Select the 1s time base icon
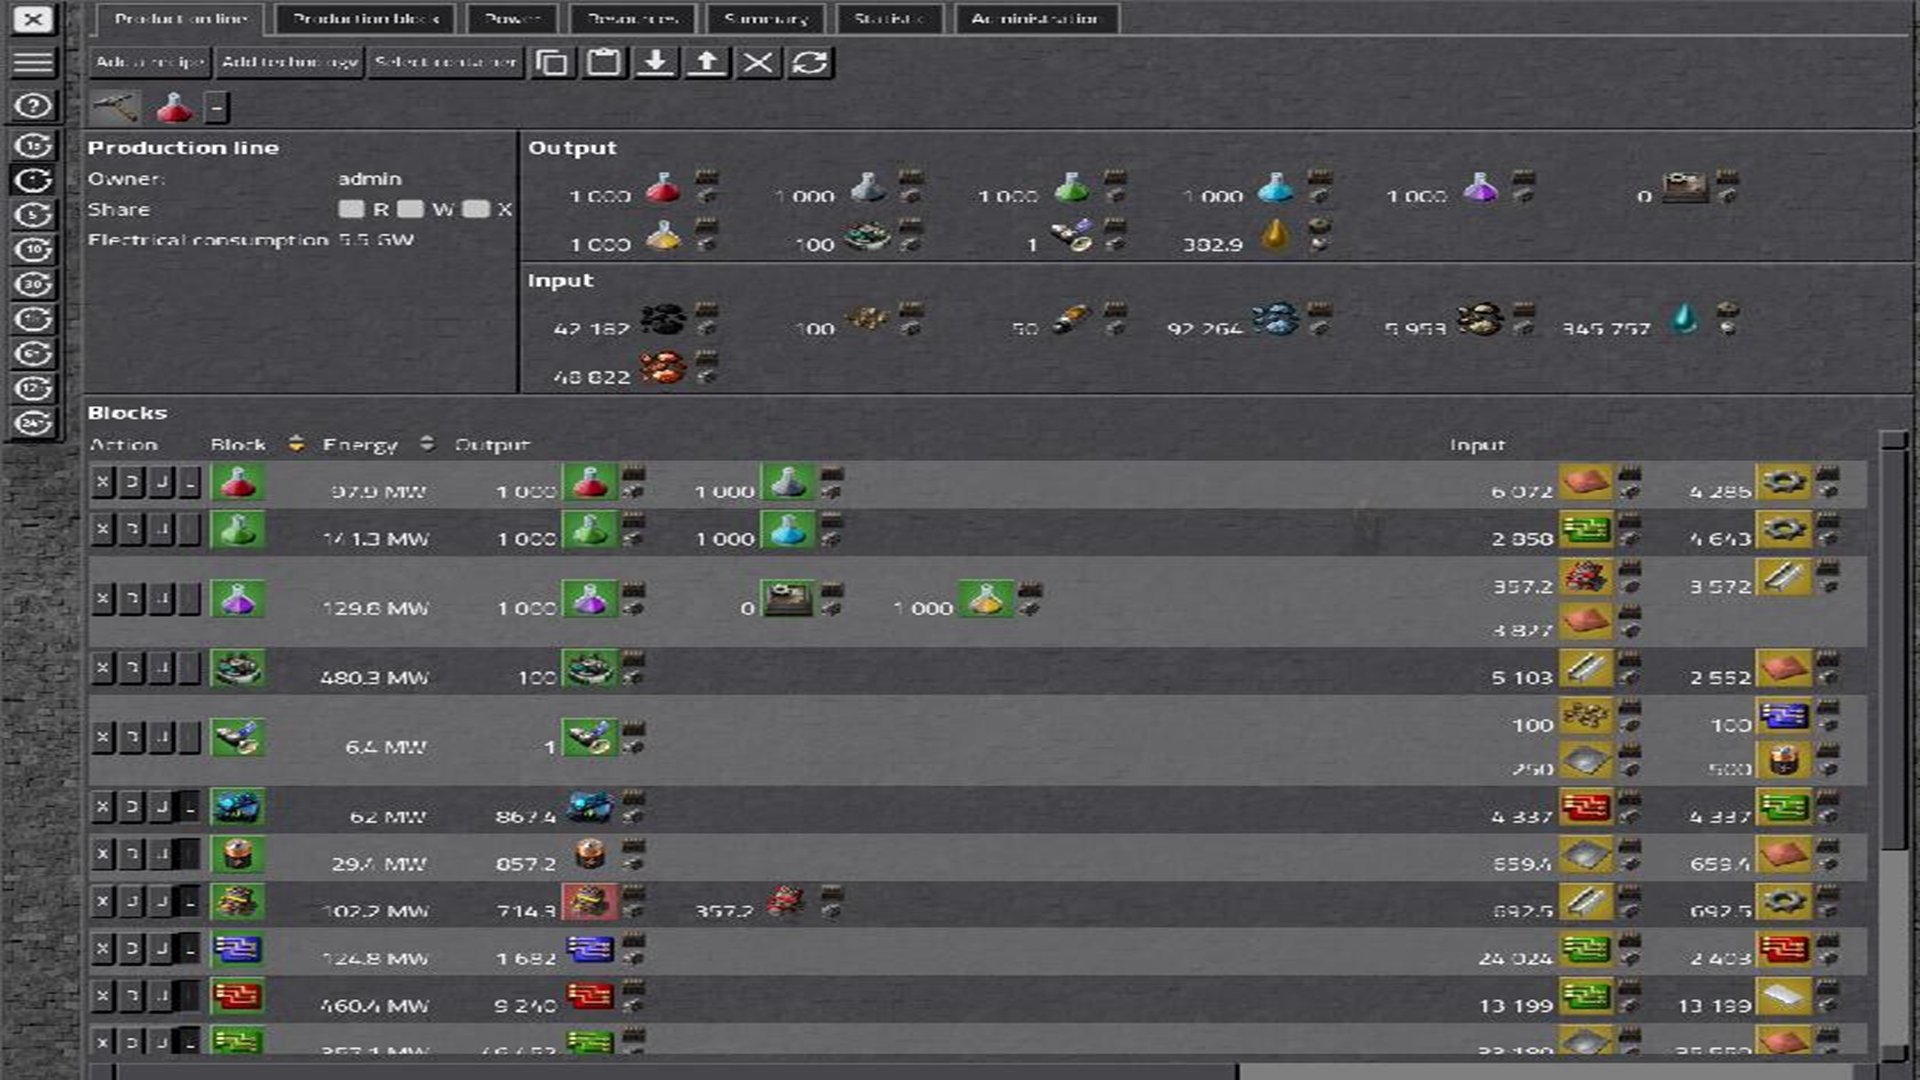Viewport: 1920px width, 1080px height. [x=33, y=146]
